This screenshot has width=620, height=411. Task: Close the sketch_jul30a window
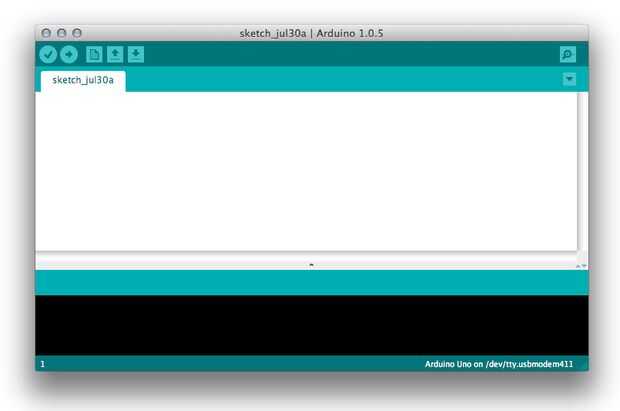pos(46,33)
